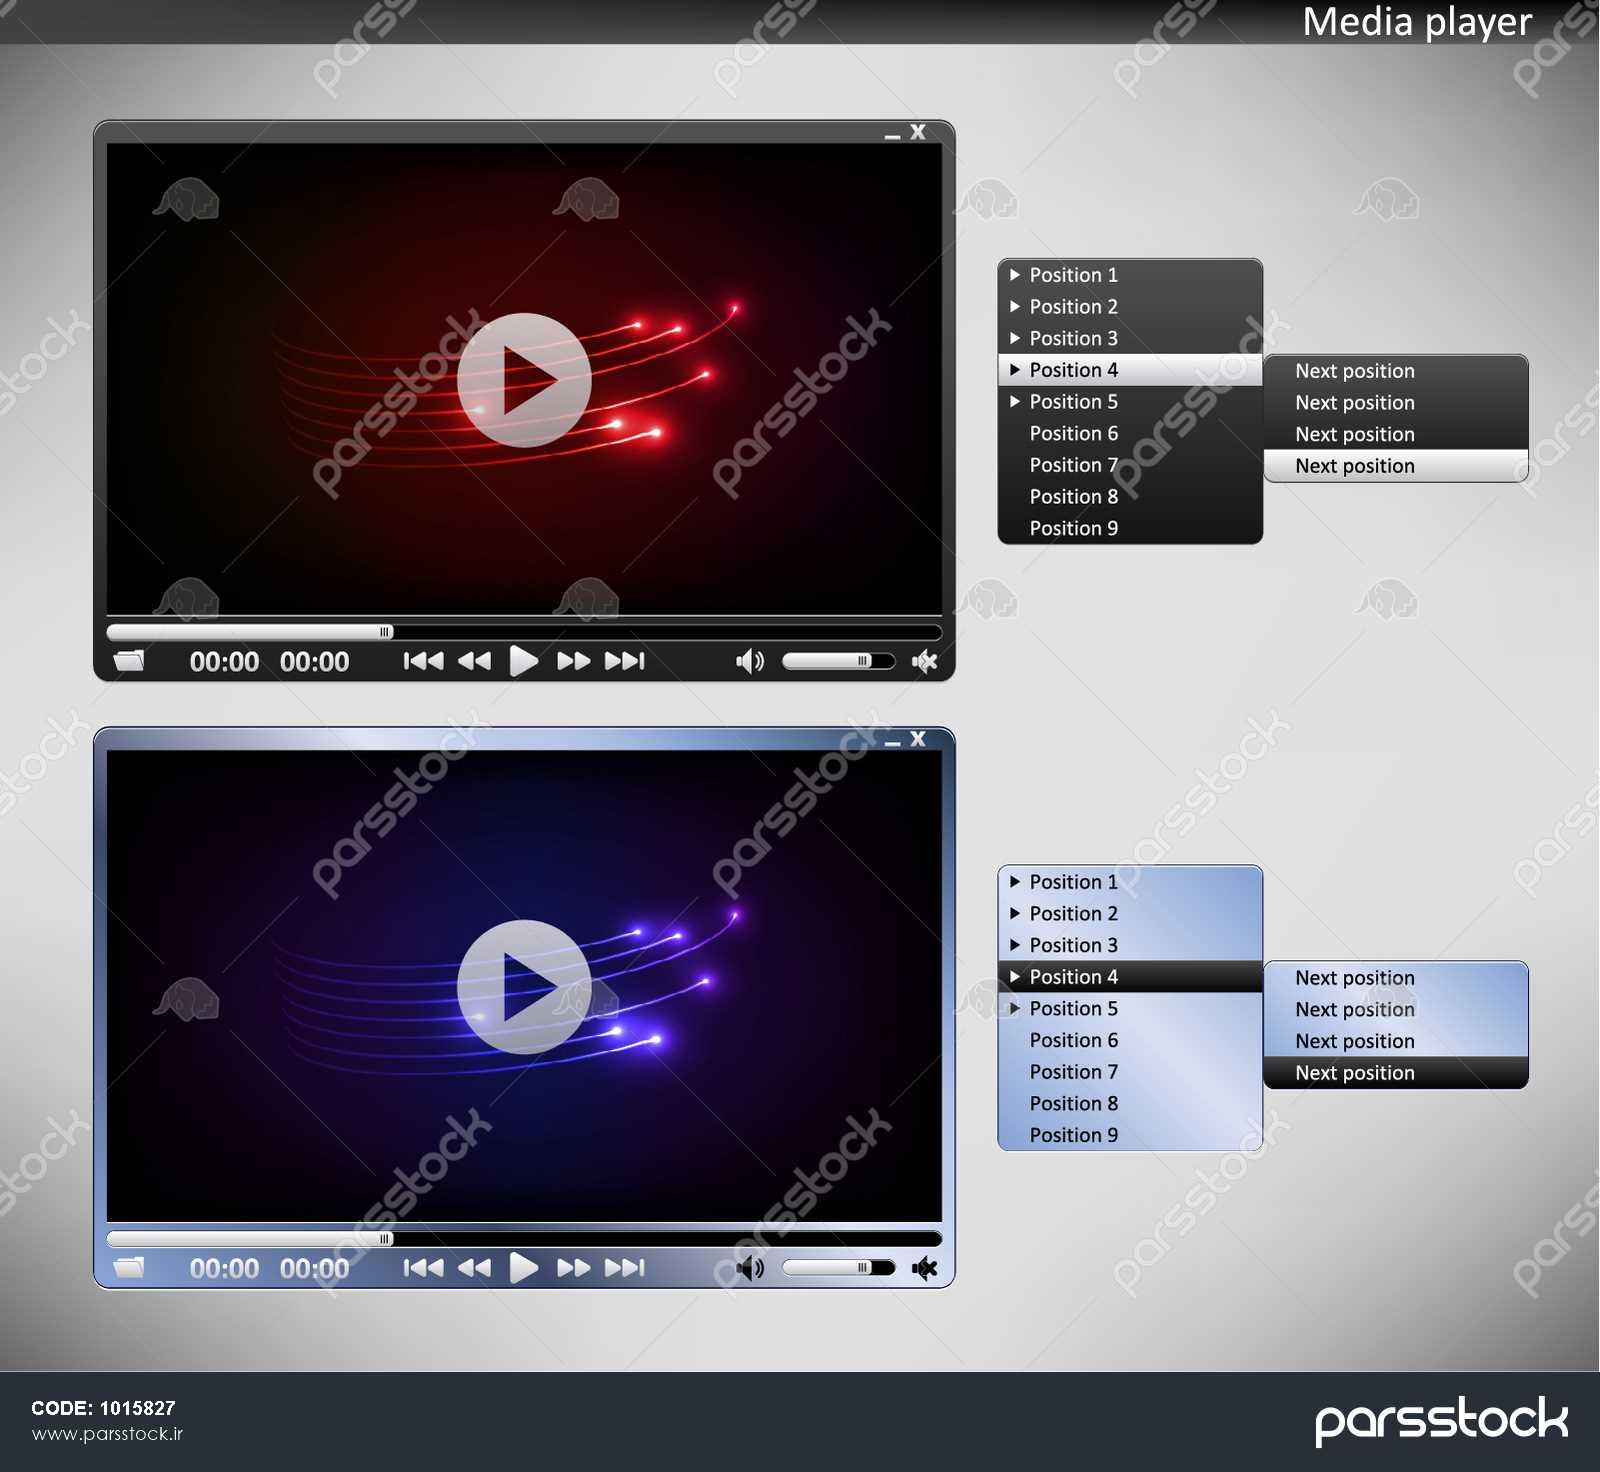Select Position 4 in the blue menu

tap(1072, 977)
